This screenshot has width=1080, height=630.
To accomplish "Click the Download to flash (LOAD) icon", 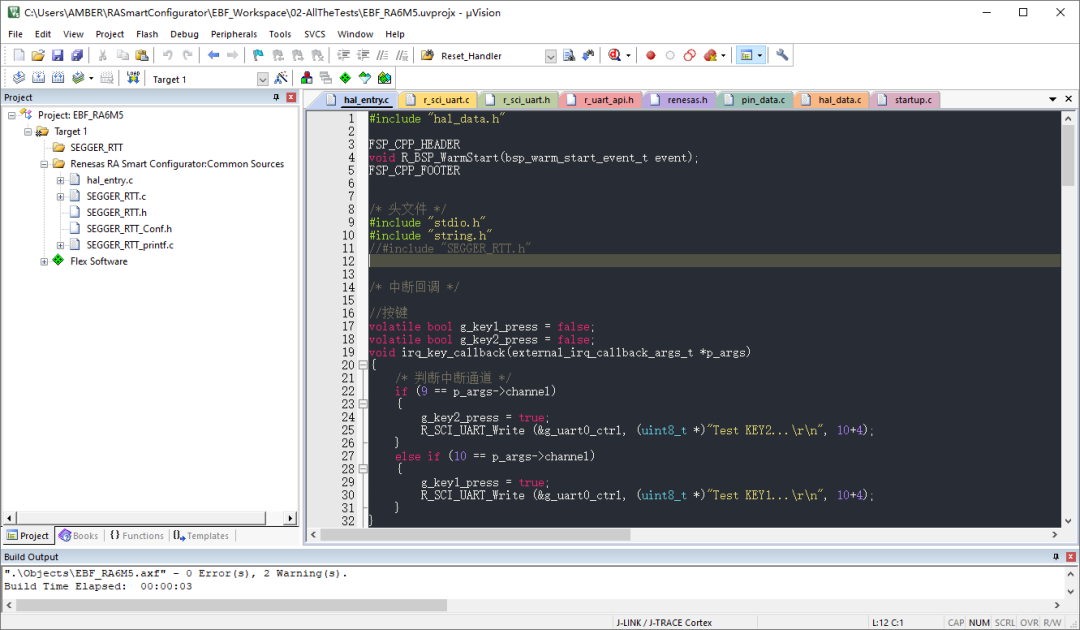I will pyautogui.click(x=134, y=78).
